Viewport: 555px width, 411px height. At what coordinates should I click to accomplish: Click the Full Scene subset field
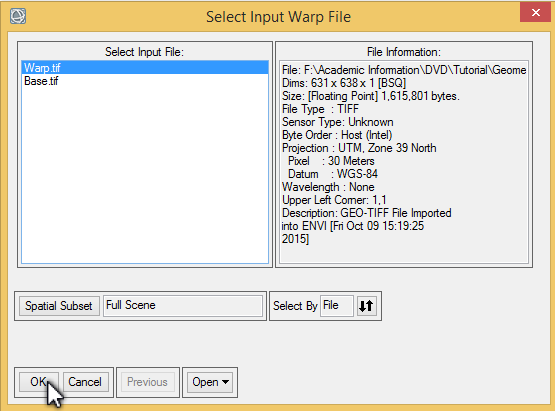pos(183,306)
